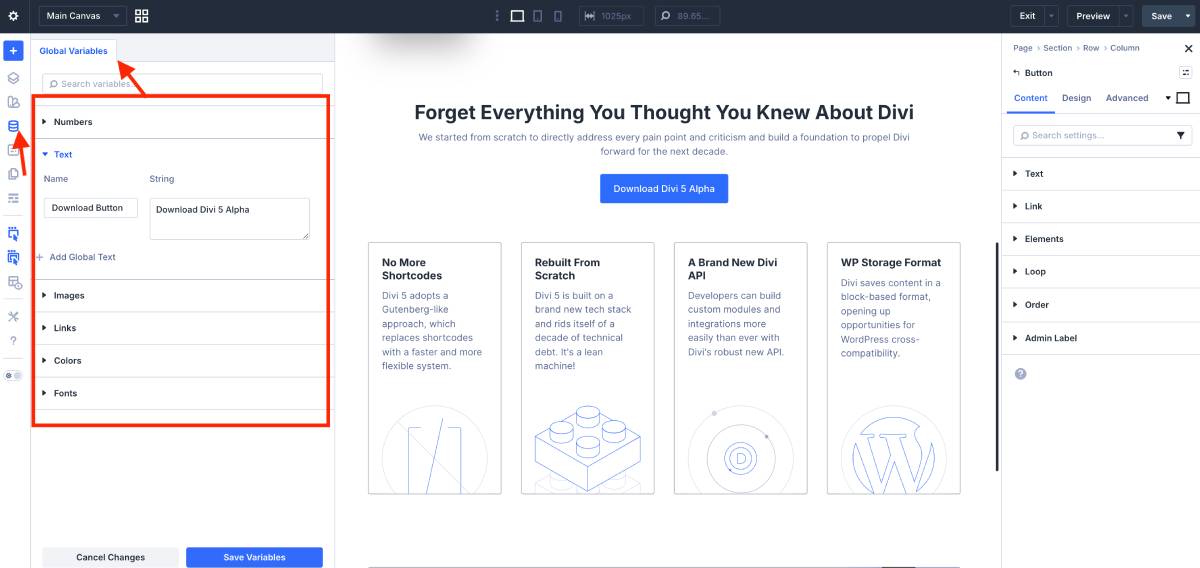
Task: Open the dropdown arrow next to Save
Action: pos(1188,16)
